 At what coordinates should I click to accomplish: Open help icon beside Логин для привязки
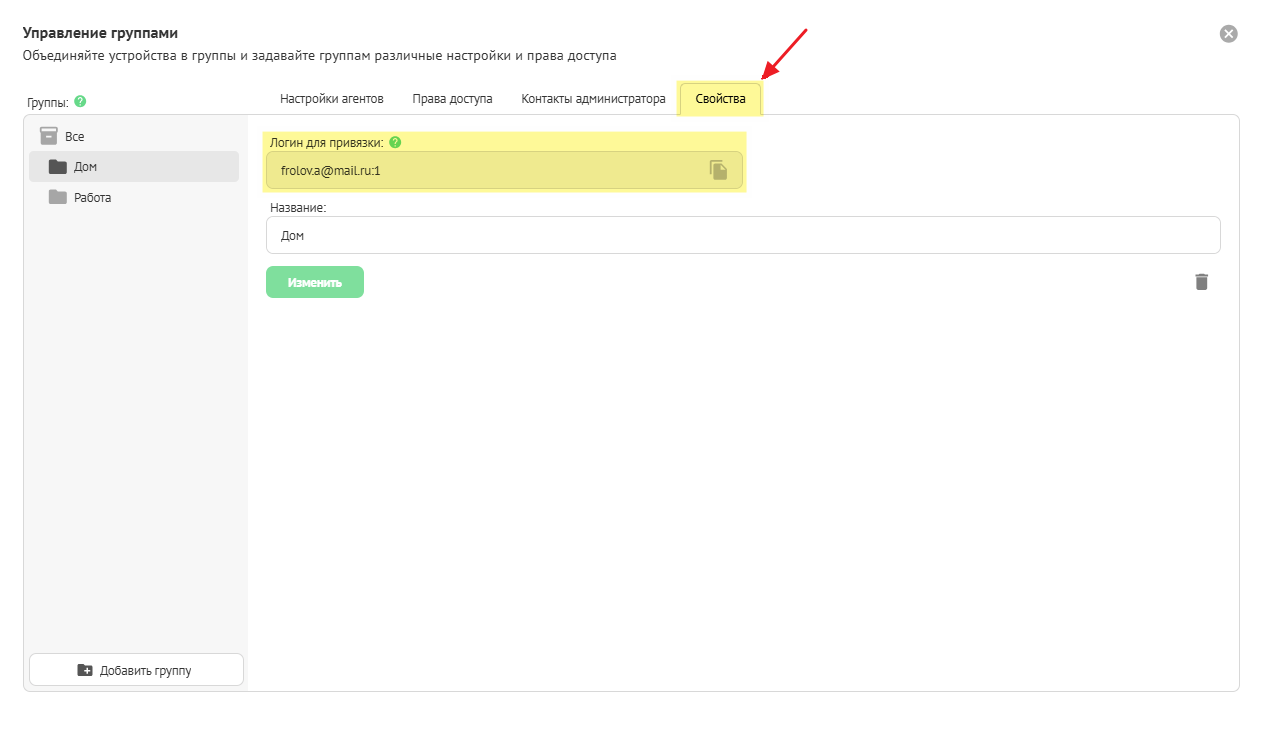[x=395, y=142]
